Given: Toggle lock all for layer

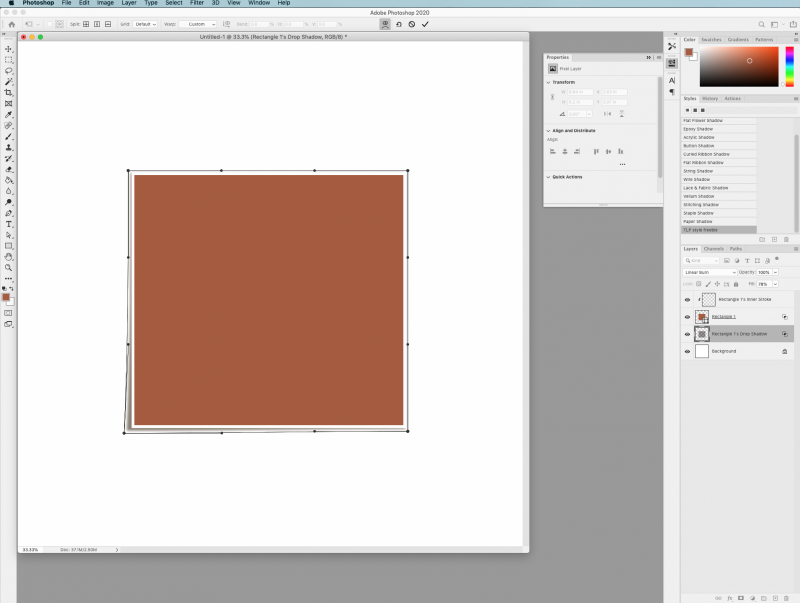Looking at the screenshot, I should (x=736, y=284).
